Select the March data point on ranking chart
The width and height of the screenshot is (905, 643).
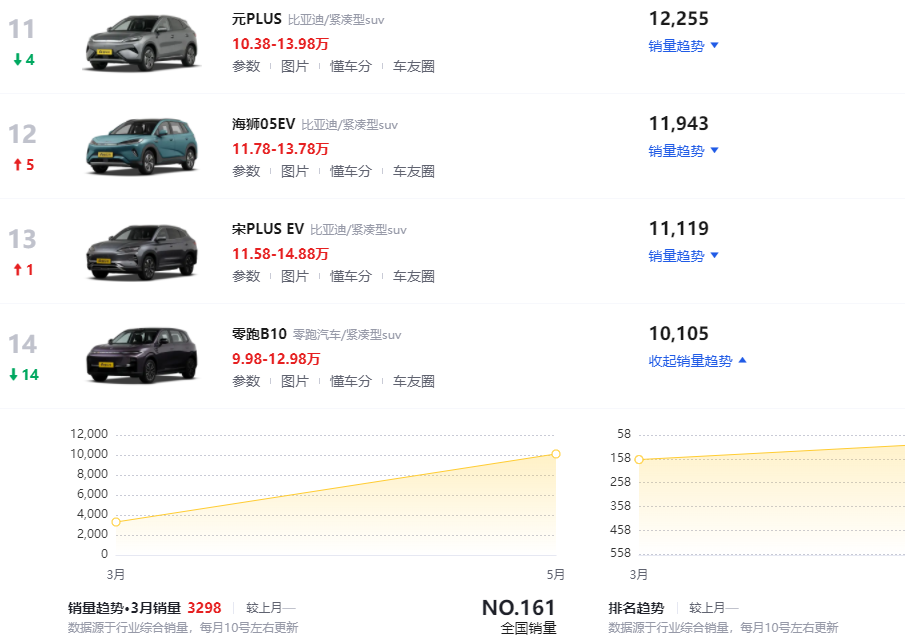click(639, 460)
